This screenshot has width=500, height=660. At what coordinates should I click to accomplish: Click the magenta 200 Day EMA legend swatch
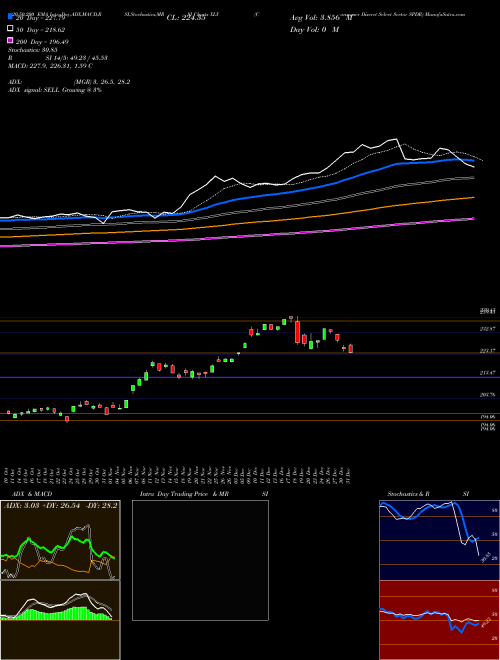(x=10, y=40)
